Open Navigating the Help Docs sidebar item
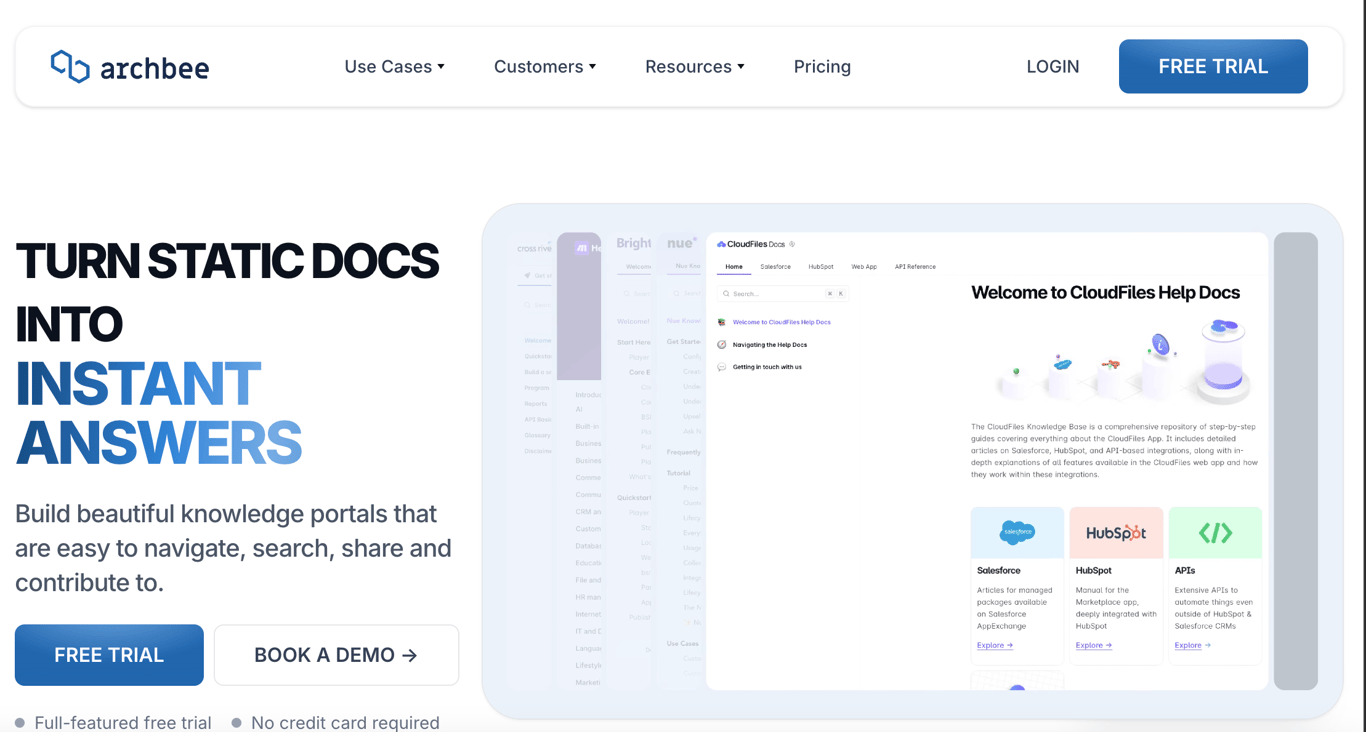1366x732 pixels. click(x=770, y=345)
